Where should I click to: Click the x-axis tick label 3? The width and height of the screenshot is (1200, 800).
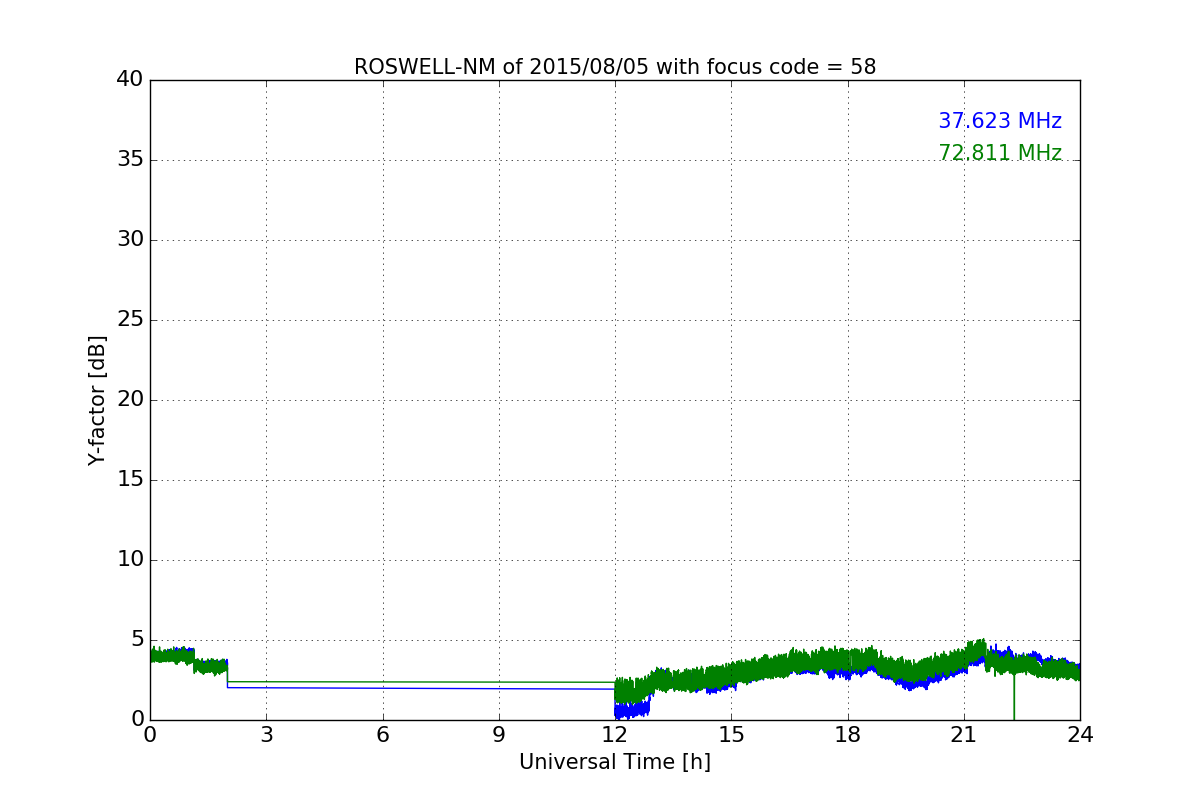266,735
